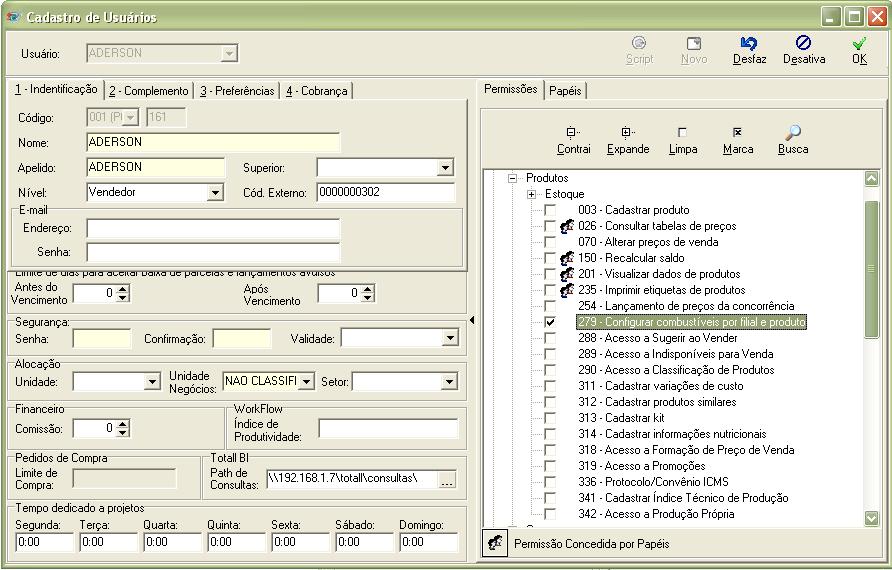The image size is (892, 570).
Task: Click the Confirmação password field
Action: click(242, 338)
